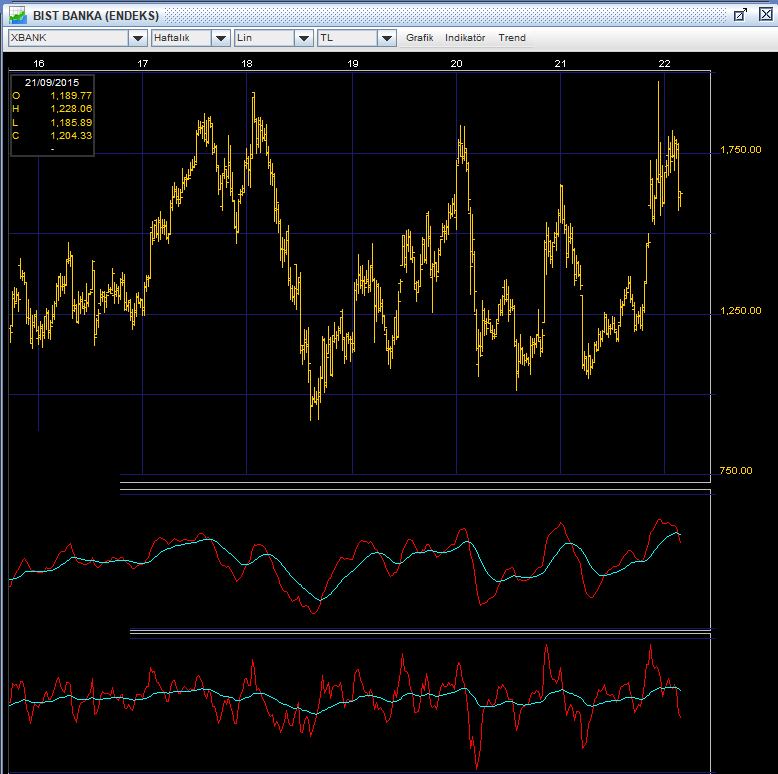Click the open value 1,189.77
The width and height of the screenshot is (778, 774).
(x=71, y=95)
